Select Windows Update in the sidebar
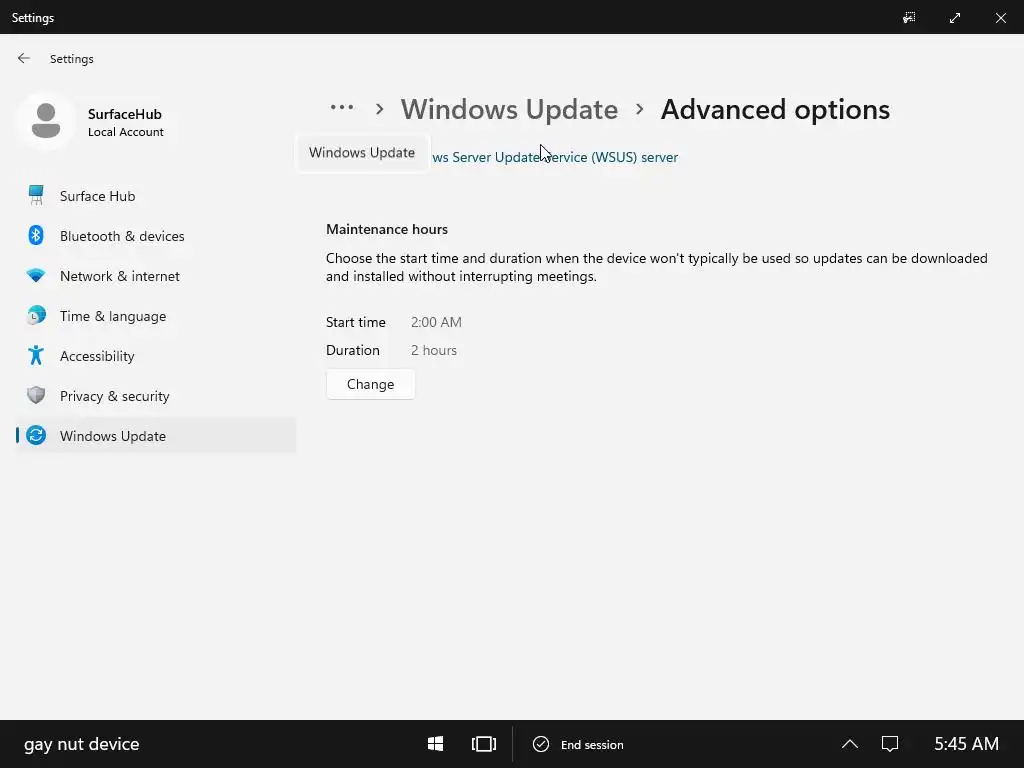Image resolution: width=1024 pixels, height=768 pixels. point(155,436)
